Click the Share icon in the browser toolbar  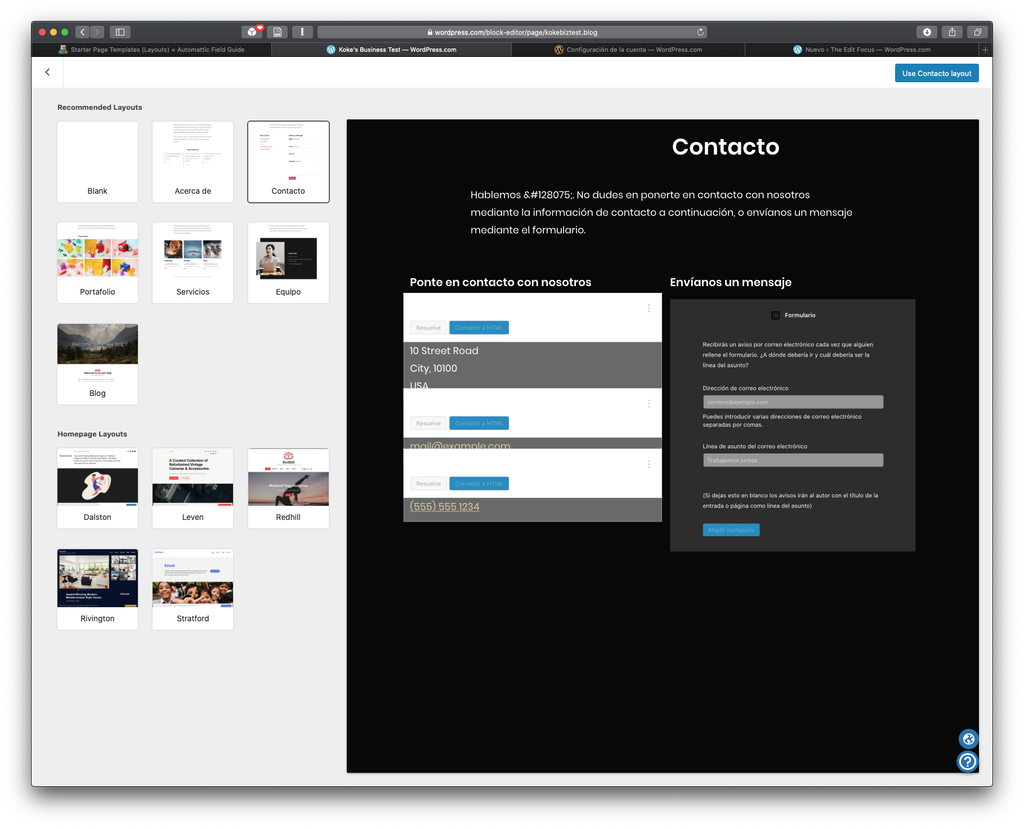tap(951, 31)
